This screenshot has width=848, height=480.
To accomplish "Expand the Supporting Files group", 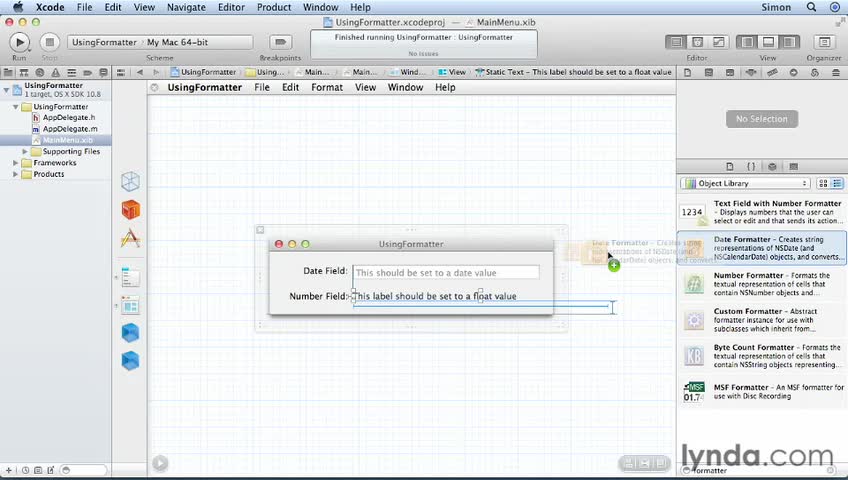I will point(25,152).
